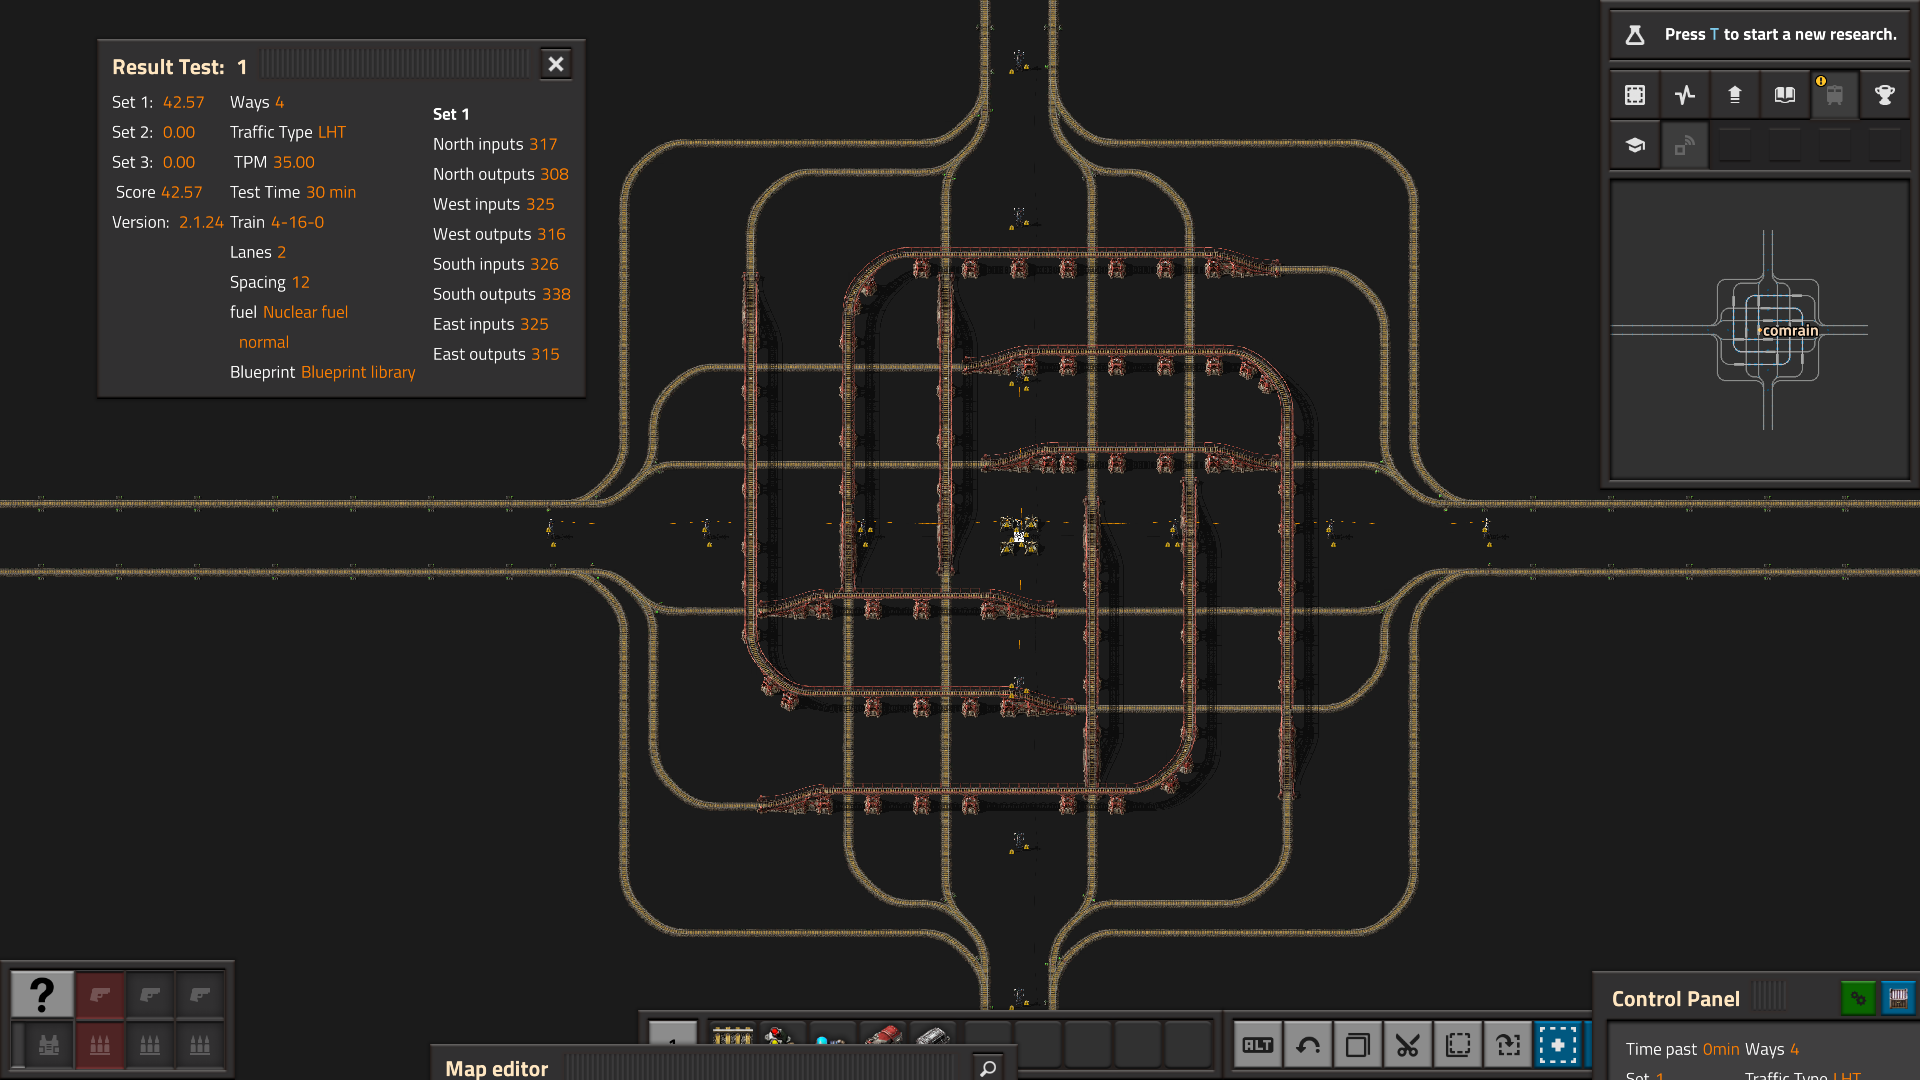
Task: Click the 'East outputs 315' stat
Action: 496,354
